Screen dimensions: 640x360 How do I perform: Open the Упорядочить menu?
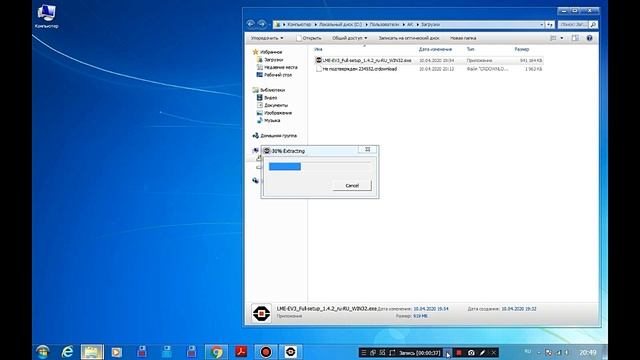pyautogui.click(x=267, y=38)
